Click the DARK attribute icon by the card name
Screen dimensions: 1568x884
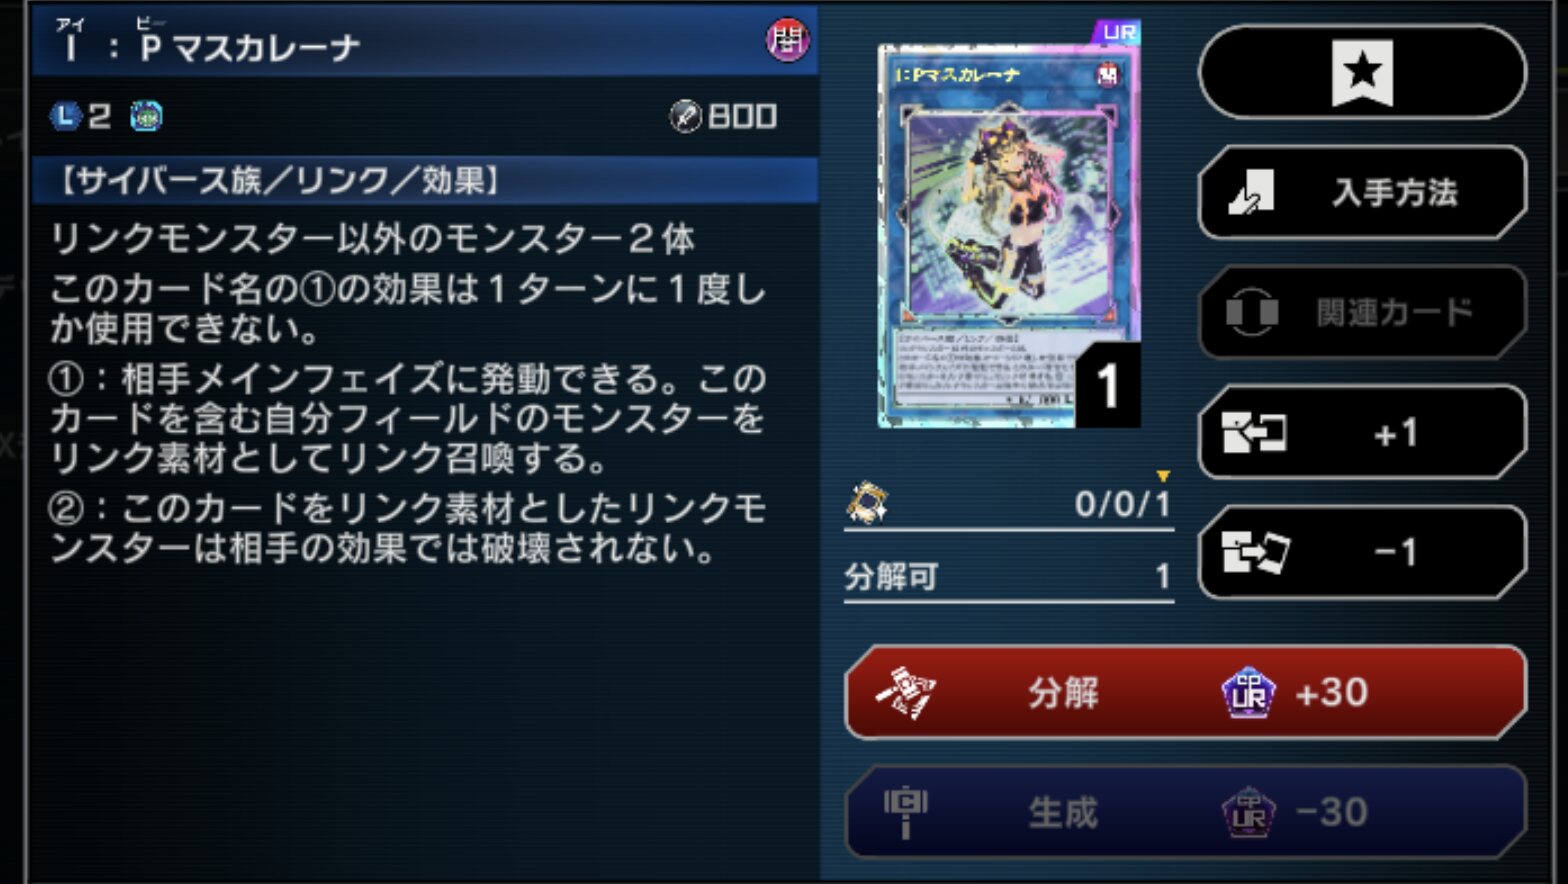787,40
